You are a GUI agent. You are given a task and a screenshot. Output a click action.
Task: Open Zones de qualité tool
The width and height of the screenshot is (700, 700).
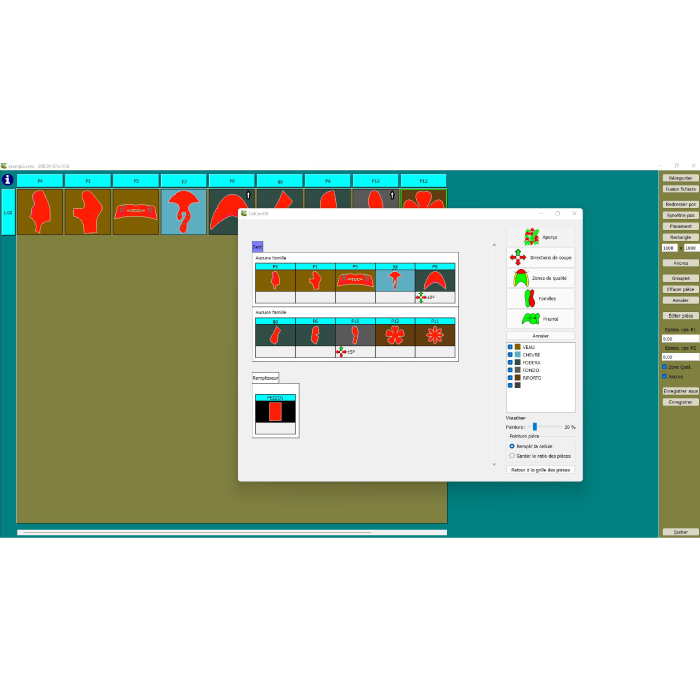pos(540,278)
